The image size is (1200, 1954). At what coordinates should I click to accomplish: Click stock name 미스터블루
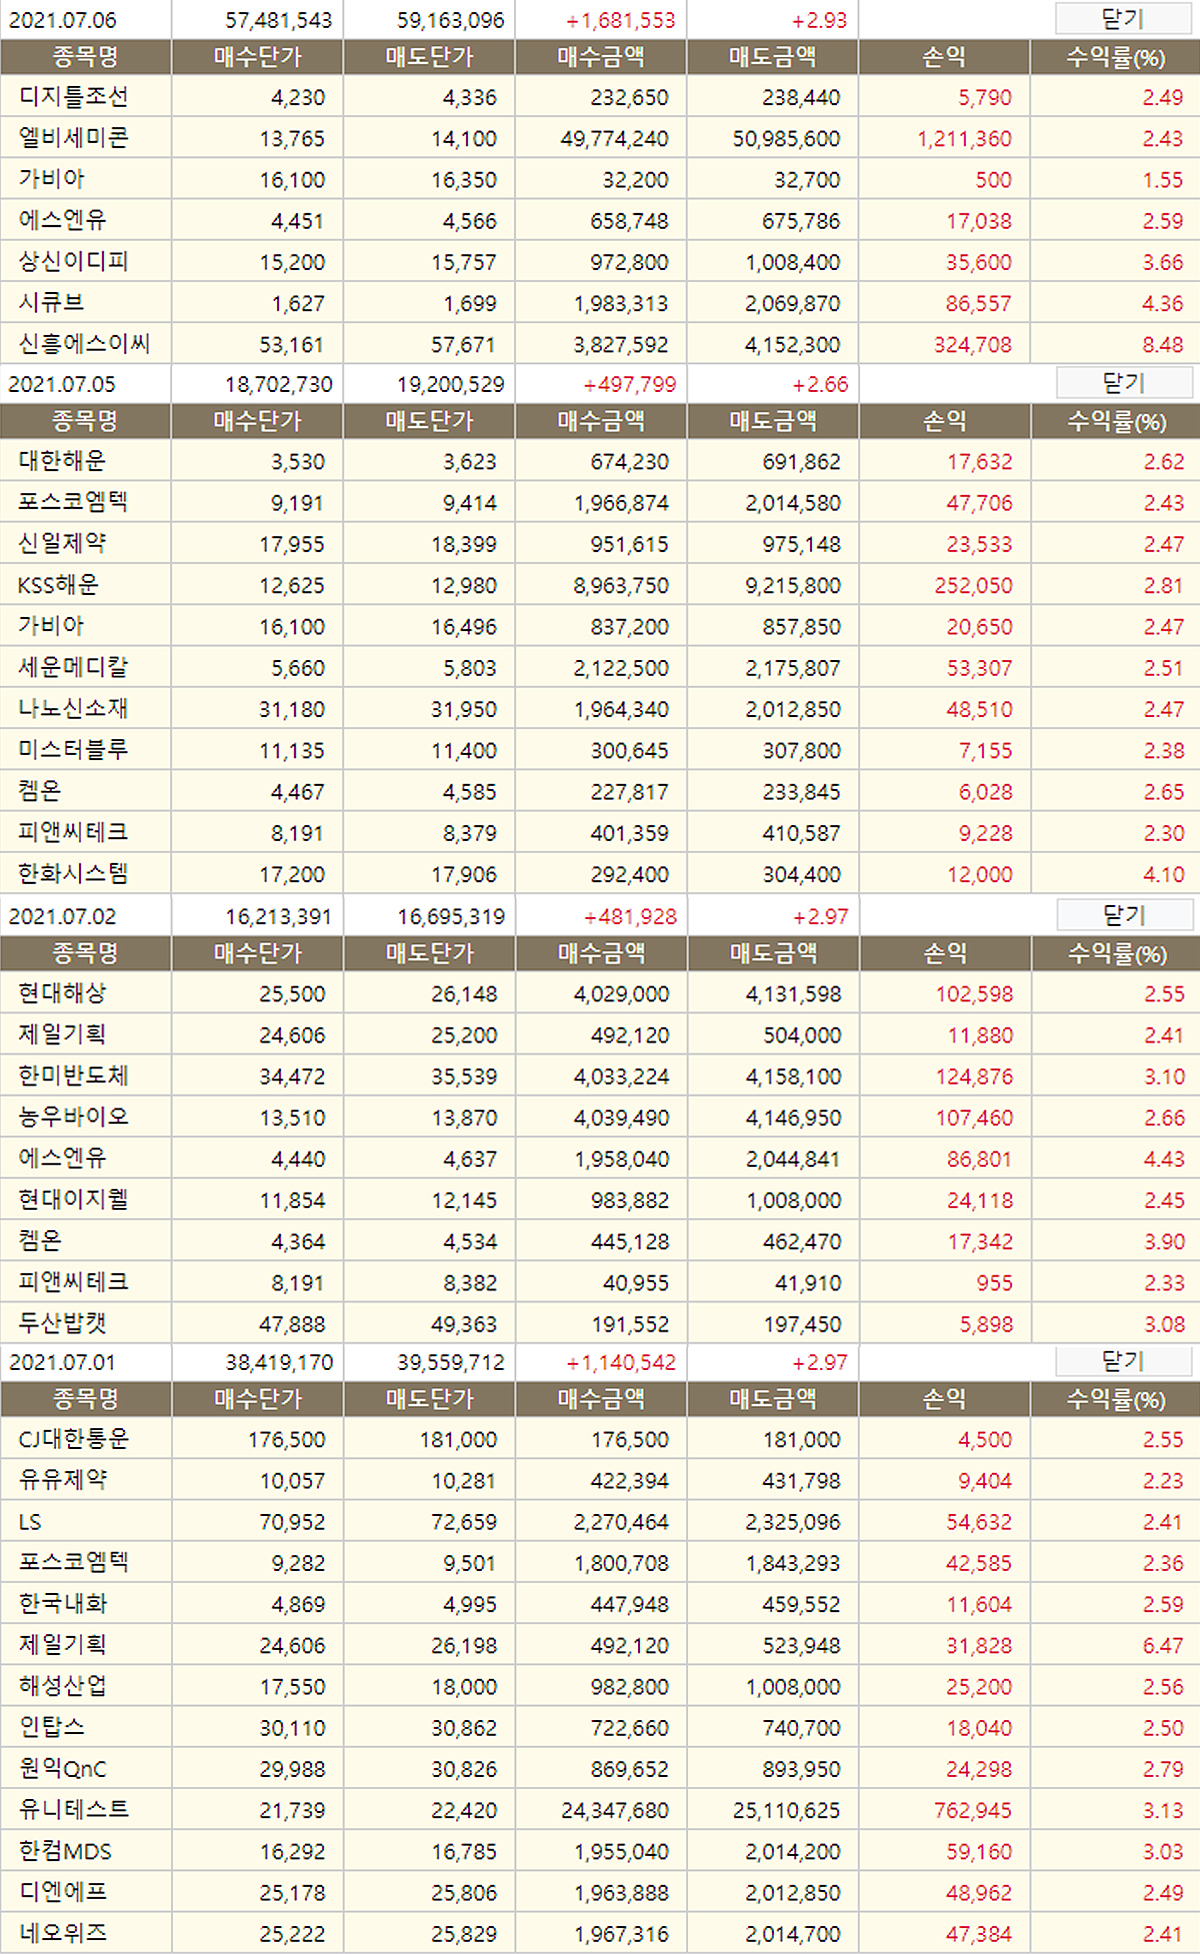click(x=73, y=750)
